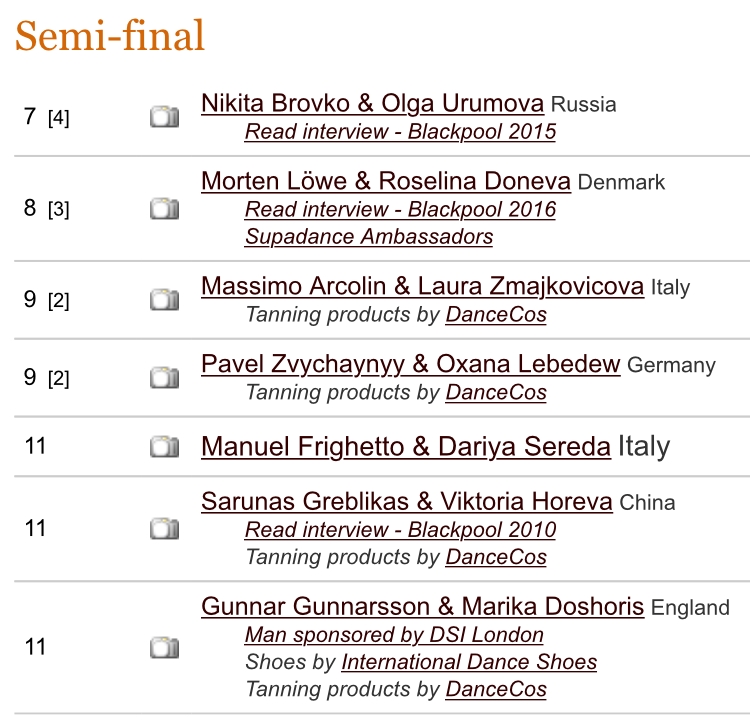The image size is (750, 722).
Task: Open Nikita Brovko & Olga Urumova profile
Action: tap(373, 103)
